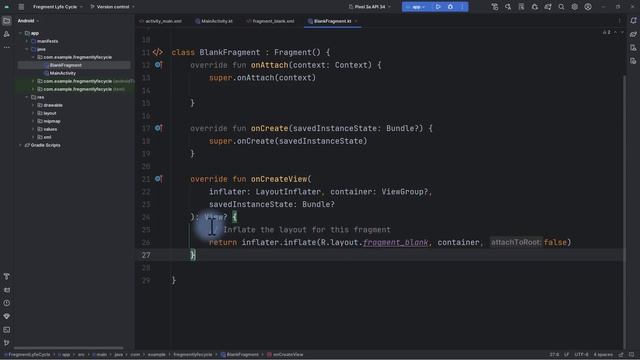Click FragmentLyfeCycle breadcrumb root

pyautogui.click(x=27, y=355)
